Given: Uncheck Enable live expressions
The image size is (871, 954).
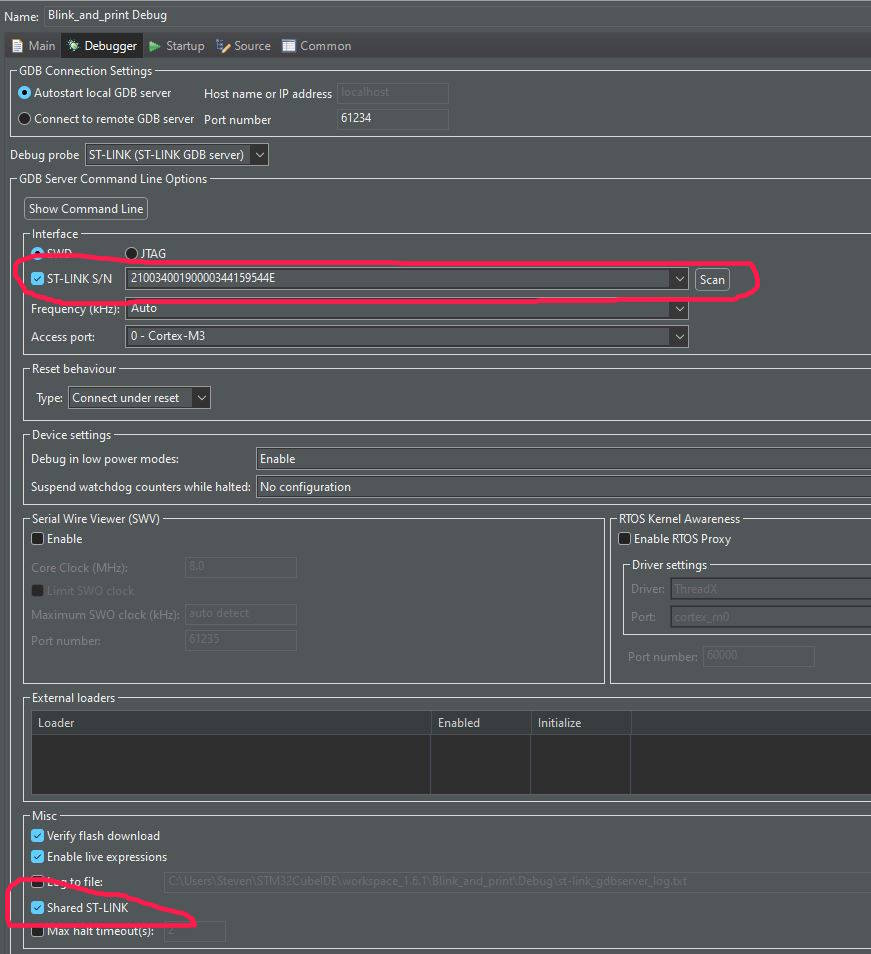Looking at the screenshot, I should pyautogui.click(x=37, y=857).
